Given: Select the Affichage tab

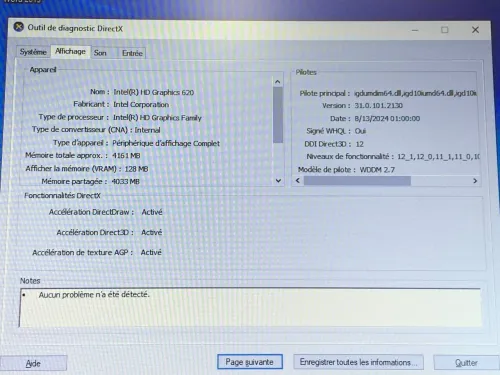Looking at the screenshot, I should click(70, 51).
